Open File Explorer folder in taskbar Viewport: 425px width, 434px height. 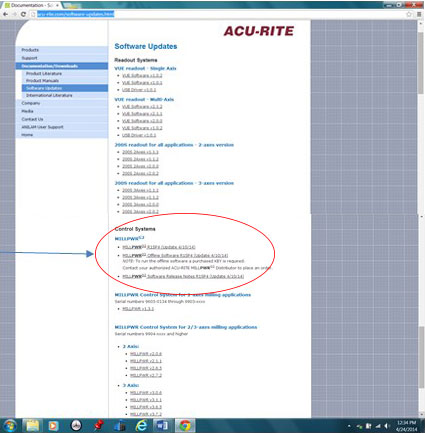point(33,426)
